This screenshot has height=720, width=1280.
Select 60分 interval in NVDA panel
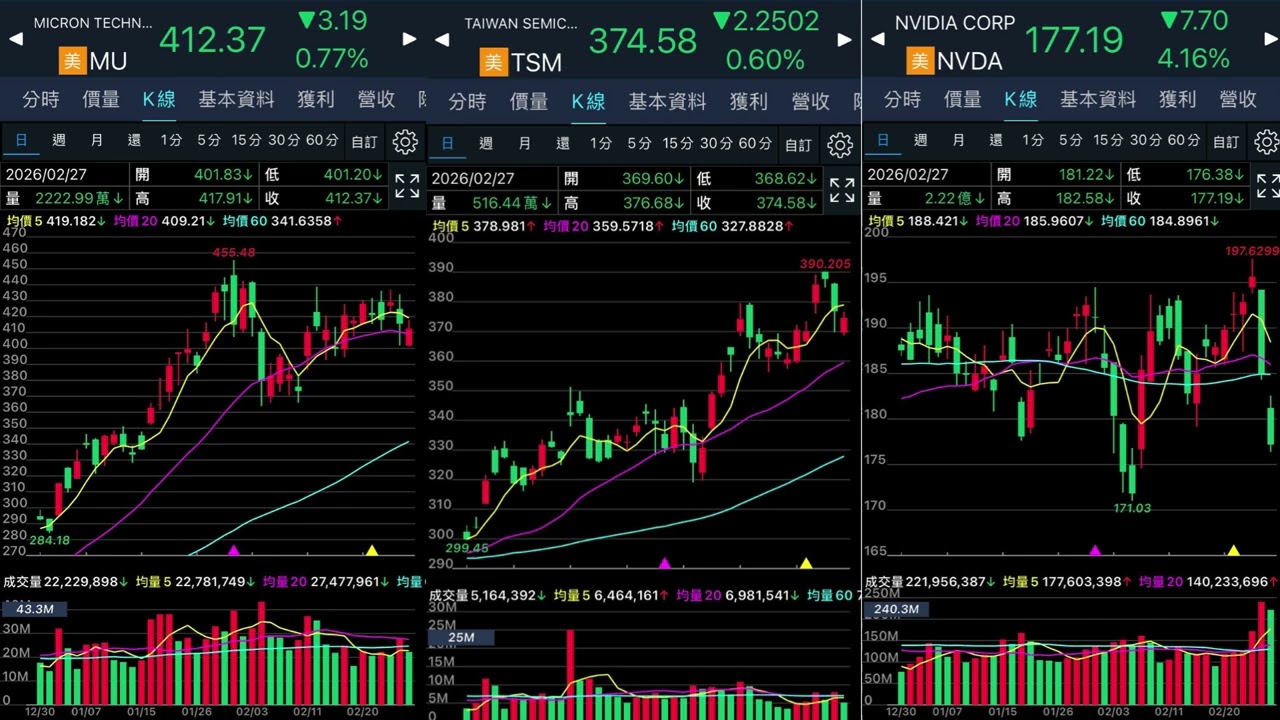1184,141
